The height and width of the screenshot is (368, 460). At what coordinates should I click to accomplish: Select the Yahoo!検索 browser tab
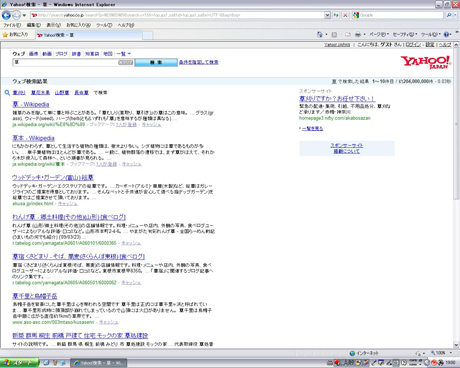(x=88, y=35)
